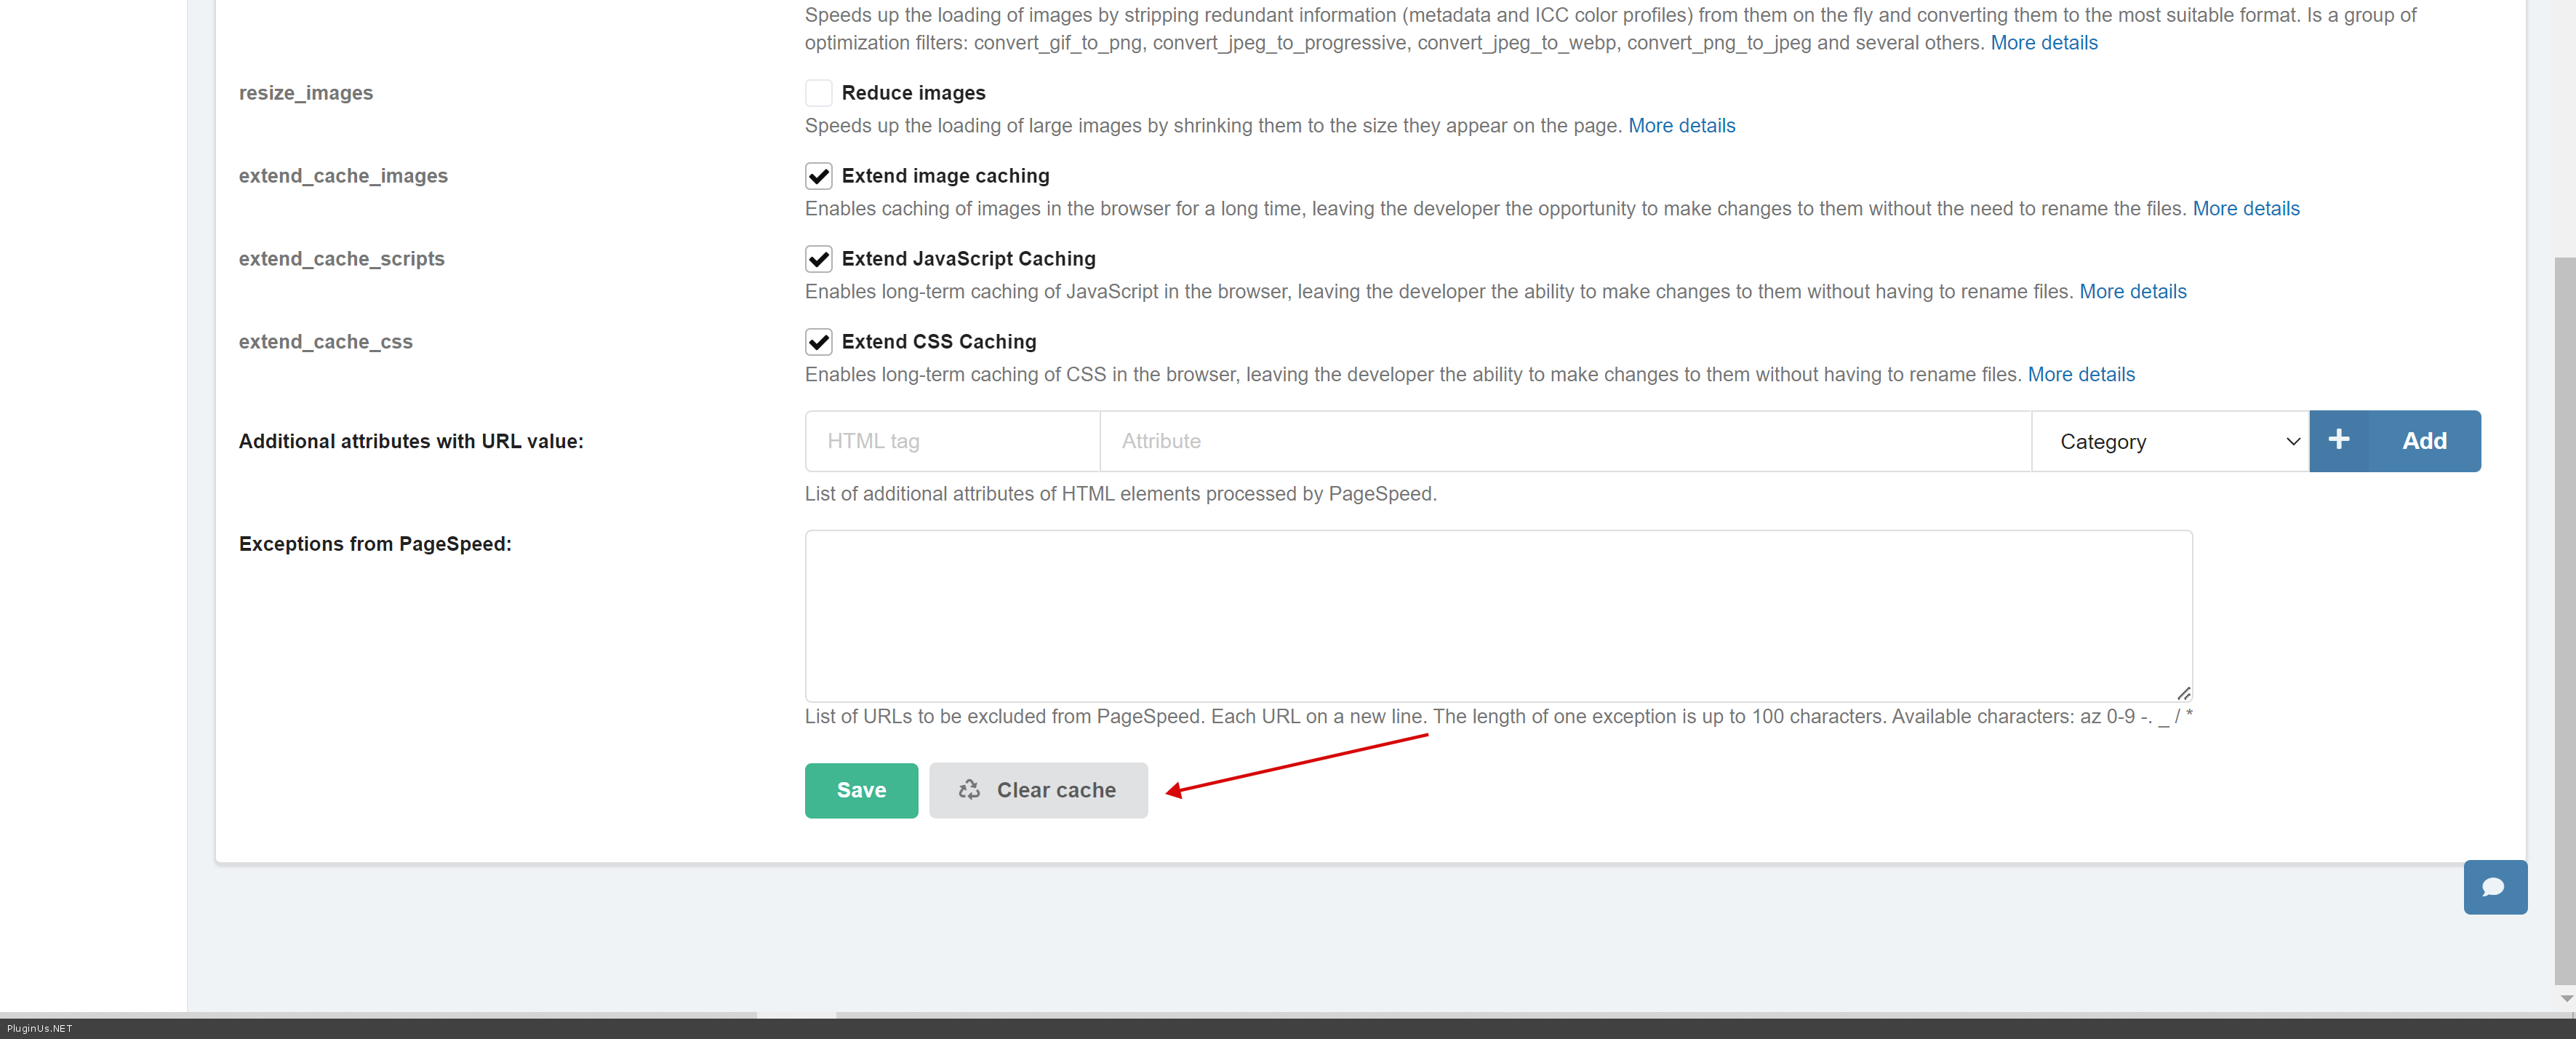Click the chat bubble icon
The image size is (2576, 1039).
point(2493,887)
